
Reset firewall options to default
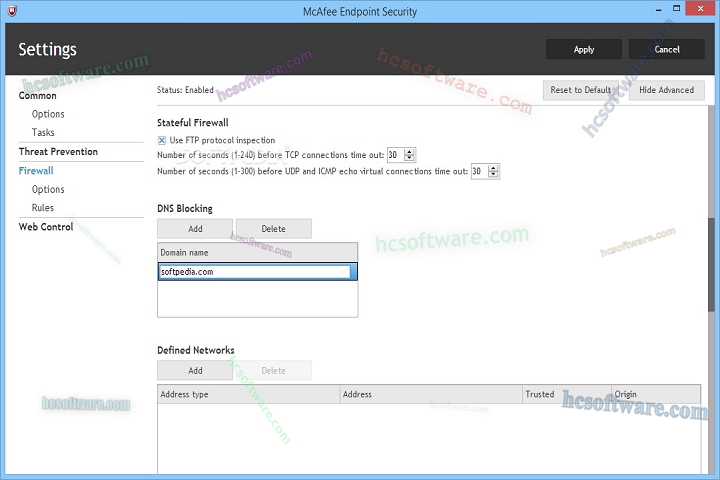[x=580, y=90]
